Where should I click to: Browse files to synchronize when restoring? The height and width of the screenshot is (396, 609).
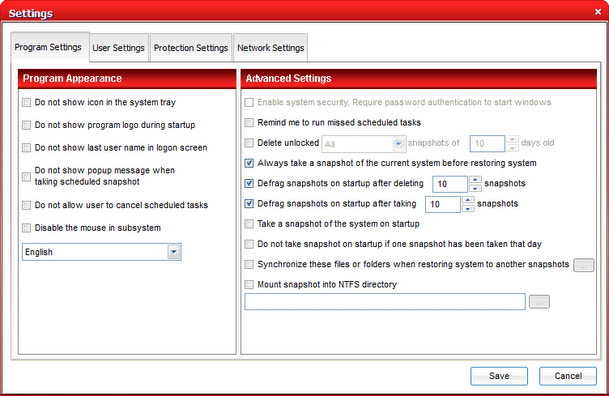(584, 265)
